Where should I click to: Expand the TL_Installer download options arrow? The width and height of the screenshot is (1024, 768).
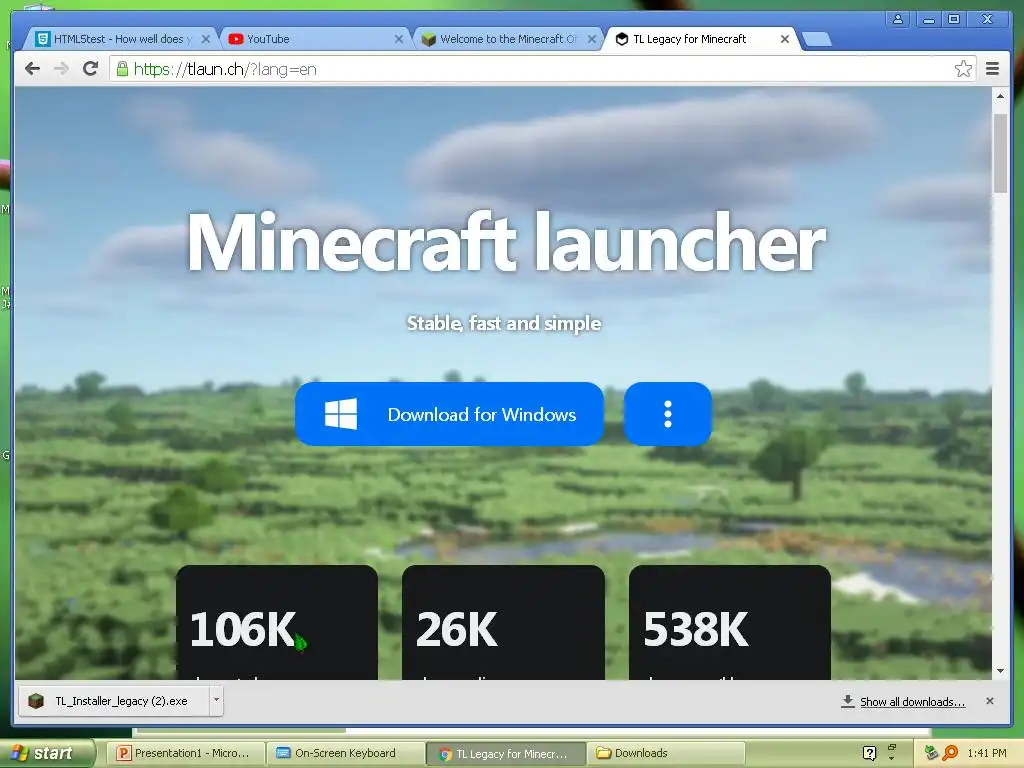pos(216,700)
